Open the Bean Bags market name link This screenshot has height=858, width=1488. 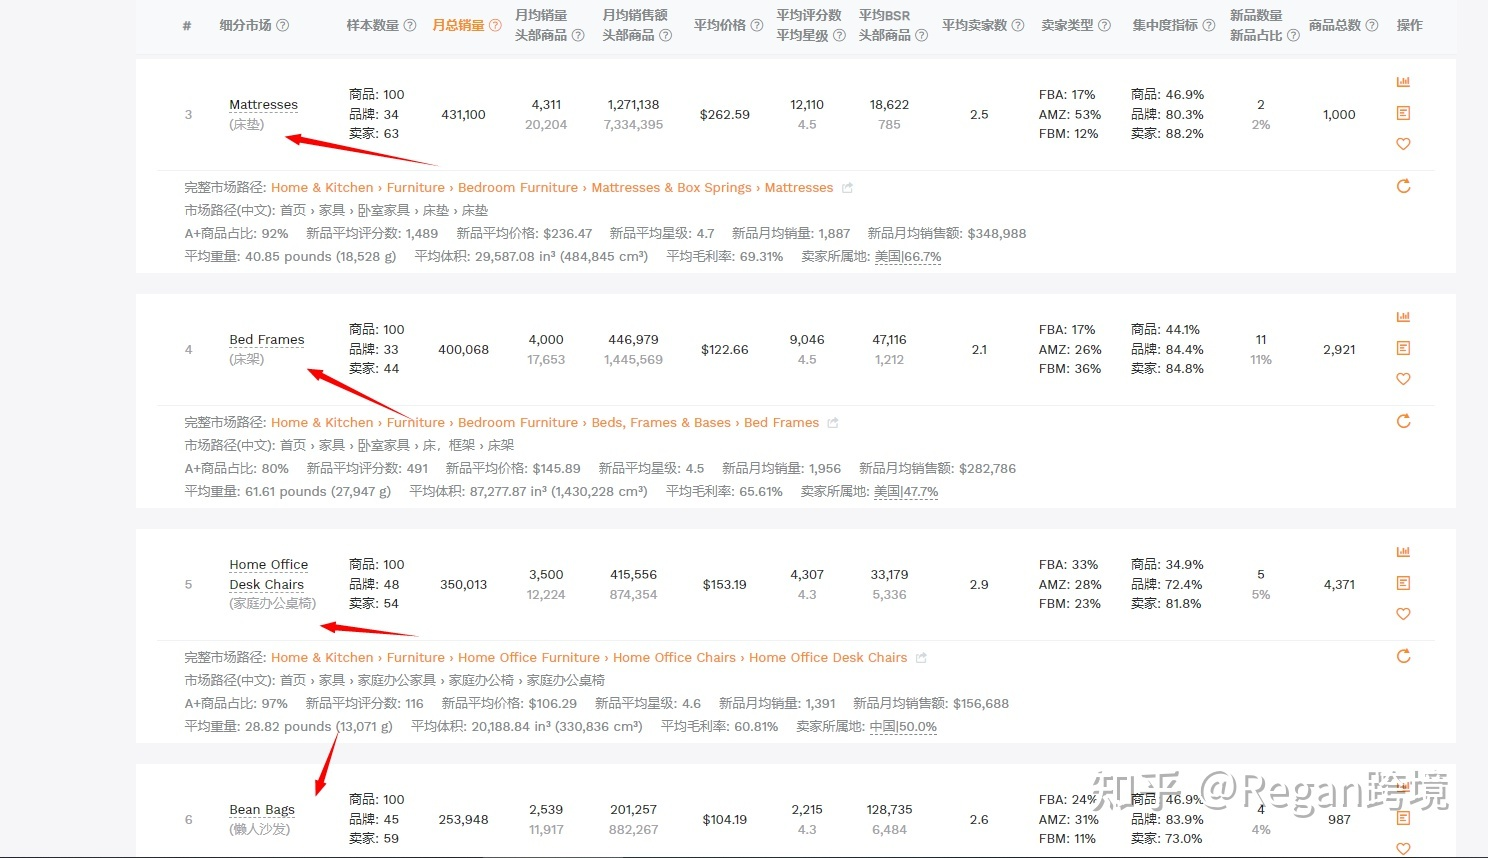[x=261, y=810]
